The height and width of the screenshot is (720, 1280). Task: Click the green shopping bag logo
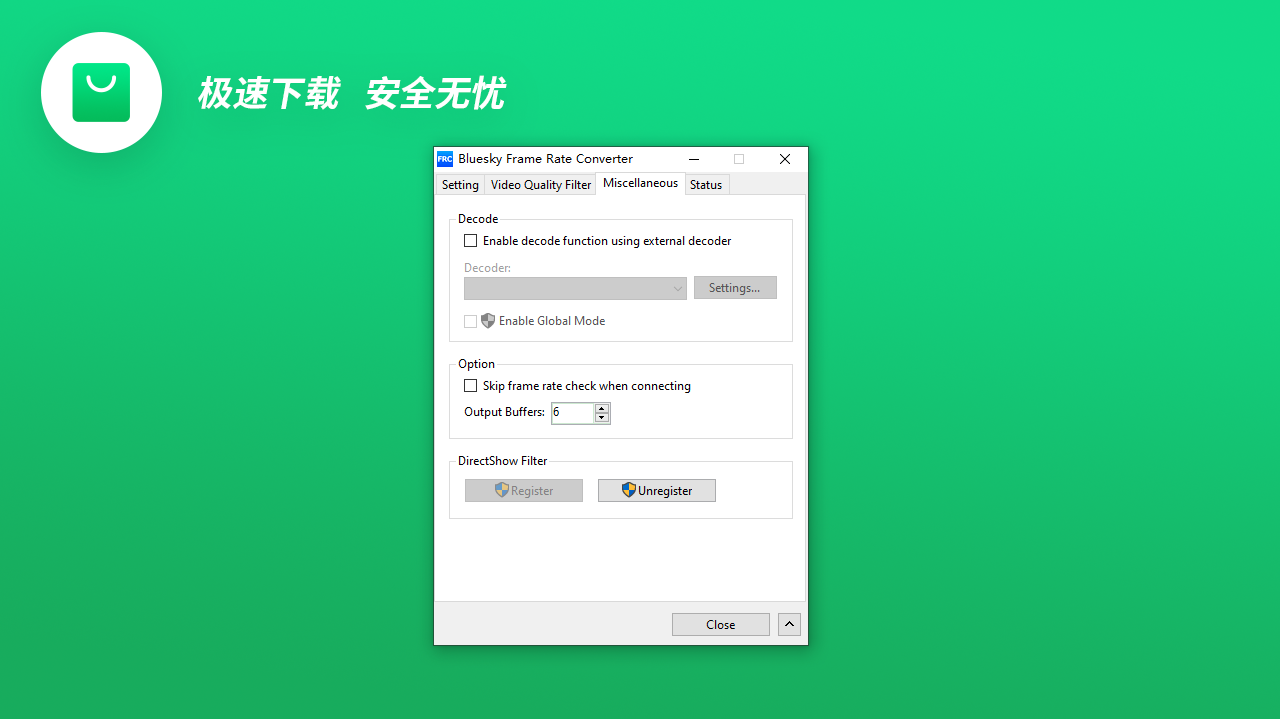101,92
